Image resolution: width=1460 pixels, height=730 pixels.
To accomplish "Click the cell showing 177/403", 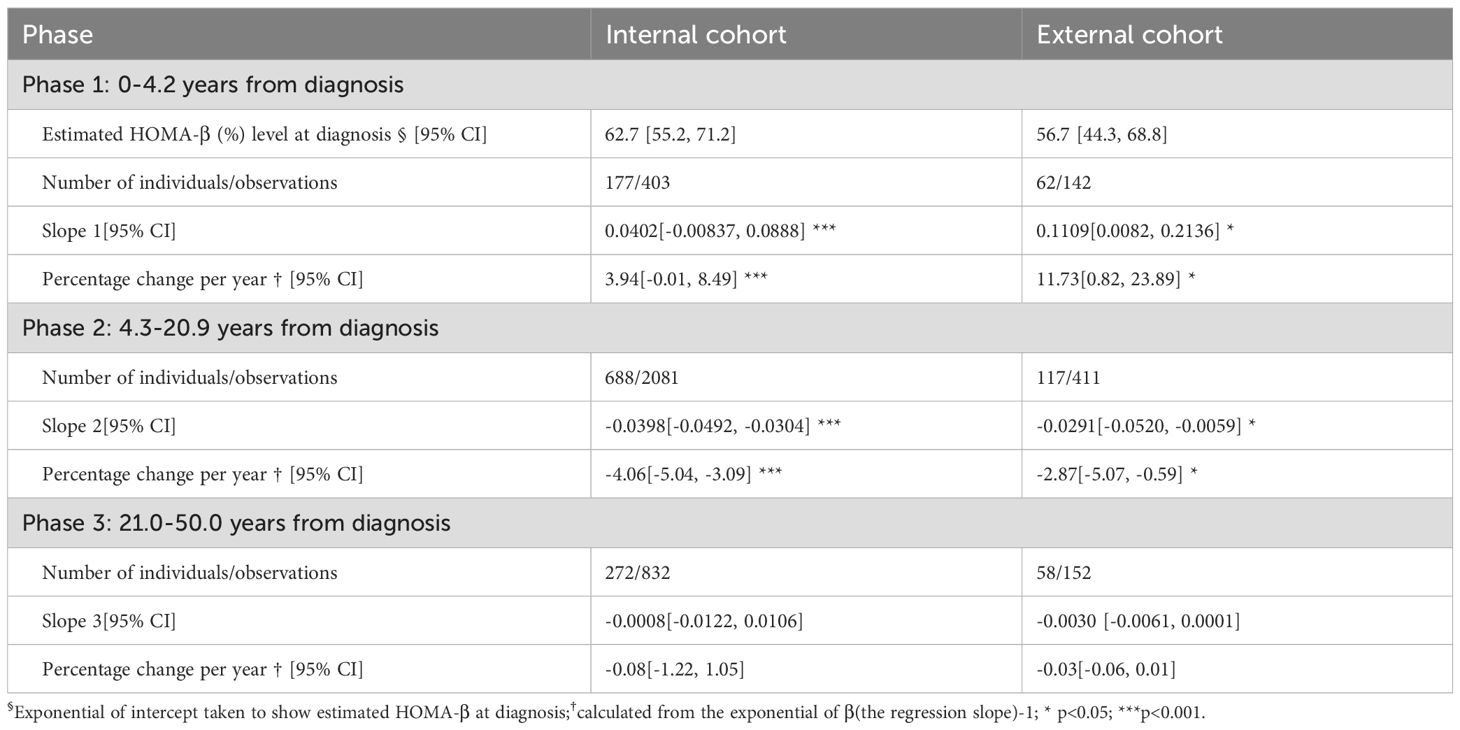I will coord(641,182).
